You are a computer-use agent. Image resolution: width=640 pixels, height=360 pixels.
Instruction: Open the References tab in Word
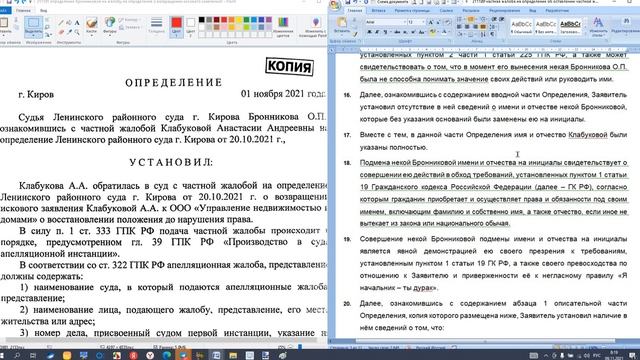pyautogui.click(x=446, y=11)
